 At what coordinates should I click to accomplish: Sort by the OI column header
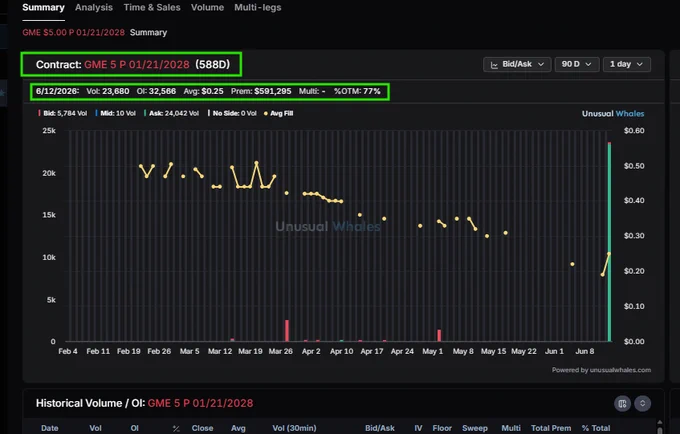134,428
